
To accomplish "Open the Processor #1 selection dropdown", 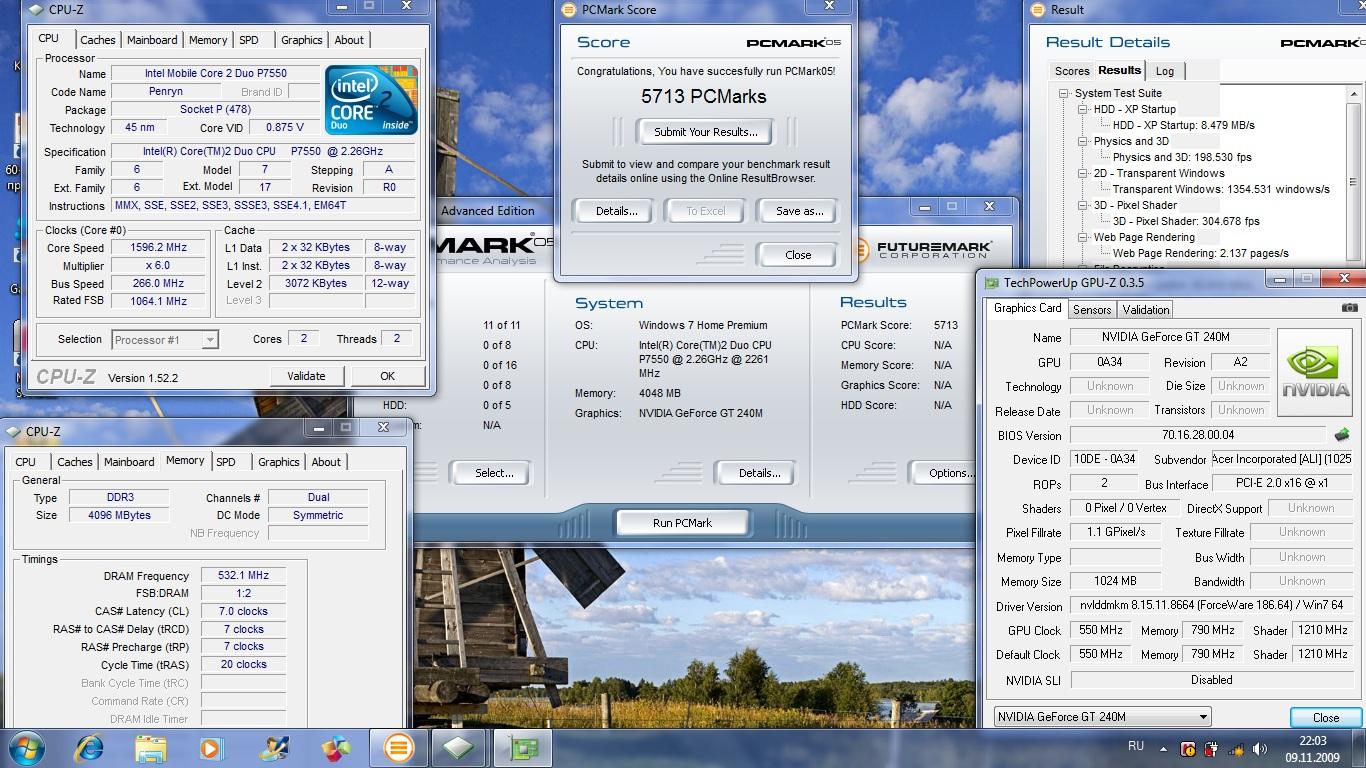I will click(x=164, y=340).
